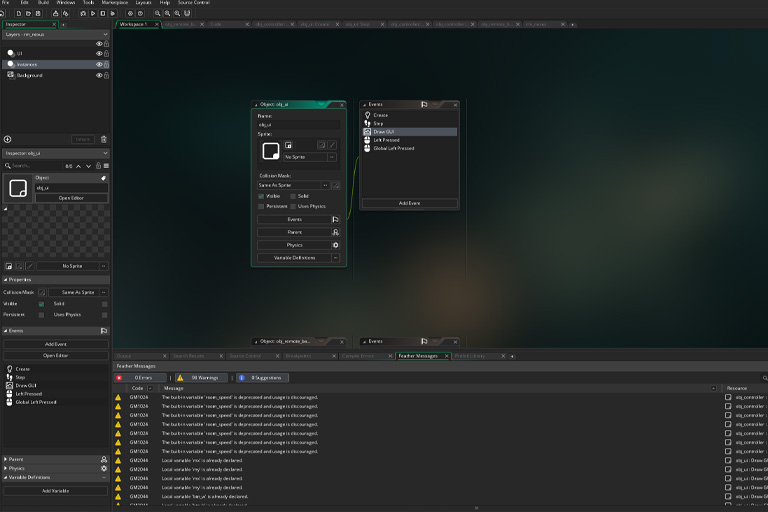Click the Save project toolbar icon
The image size is (768, 512).
pos(38,13)
